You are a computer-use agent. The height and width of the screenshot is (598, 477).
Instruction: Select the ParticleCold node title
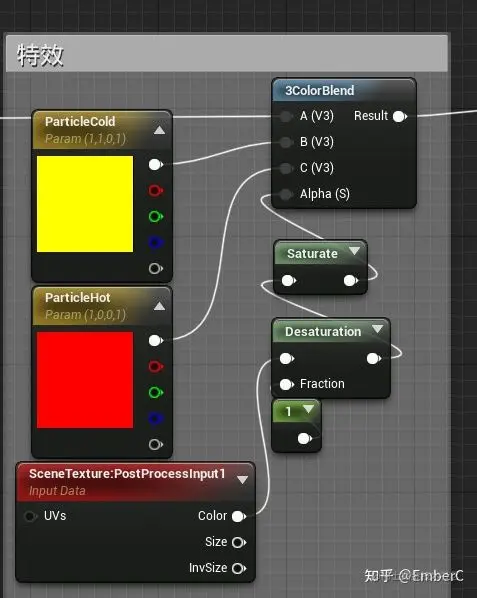tap(80, 122)
